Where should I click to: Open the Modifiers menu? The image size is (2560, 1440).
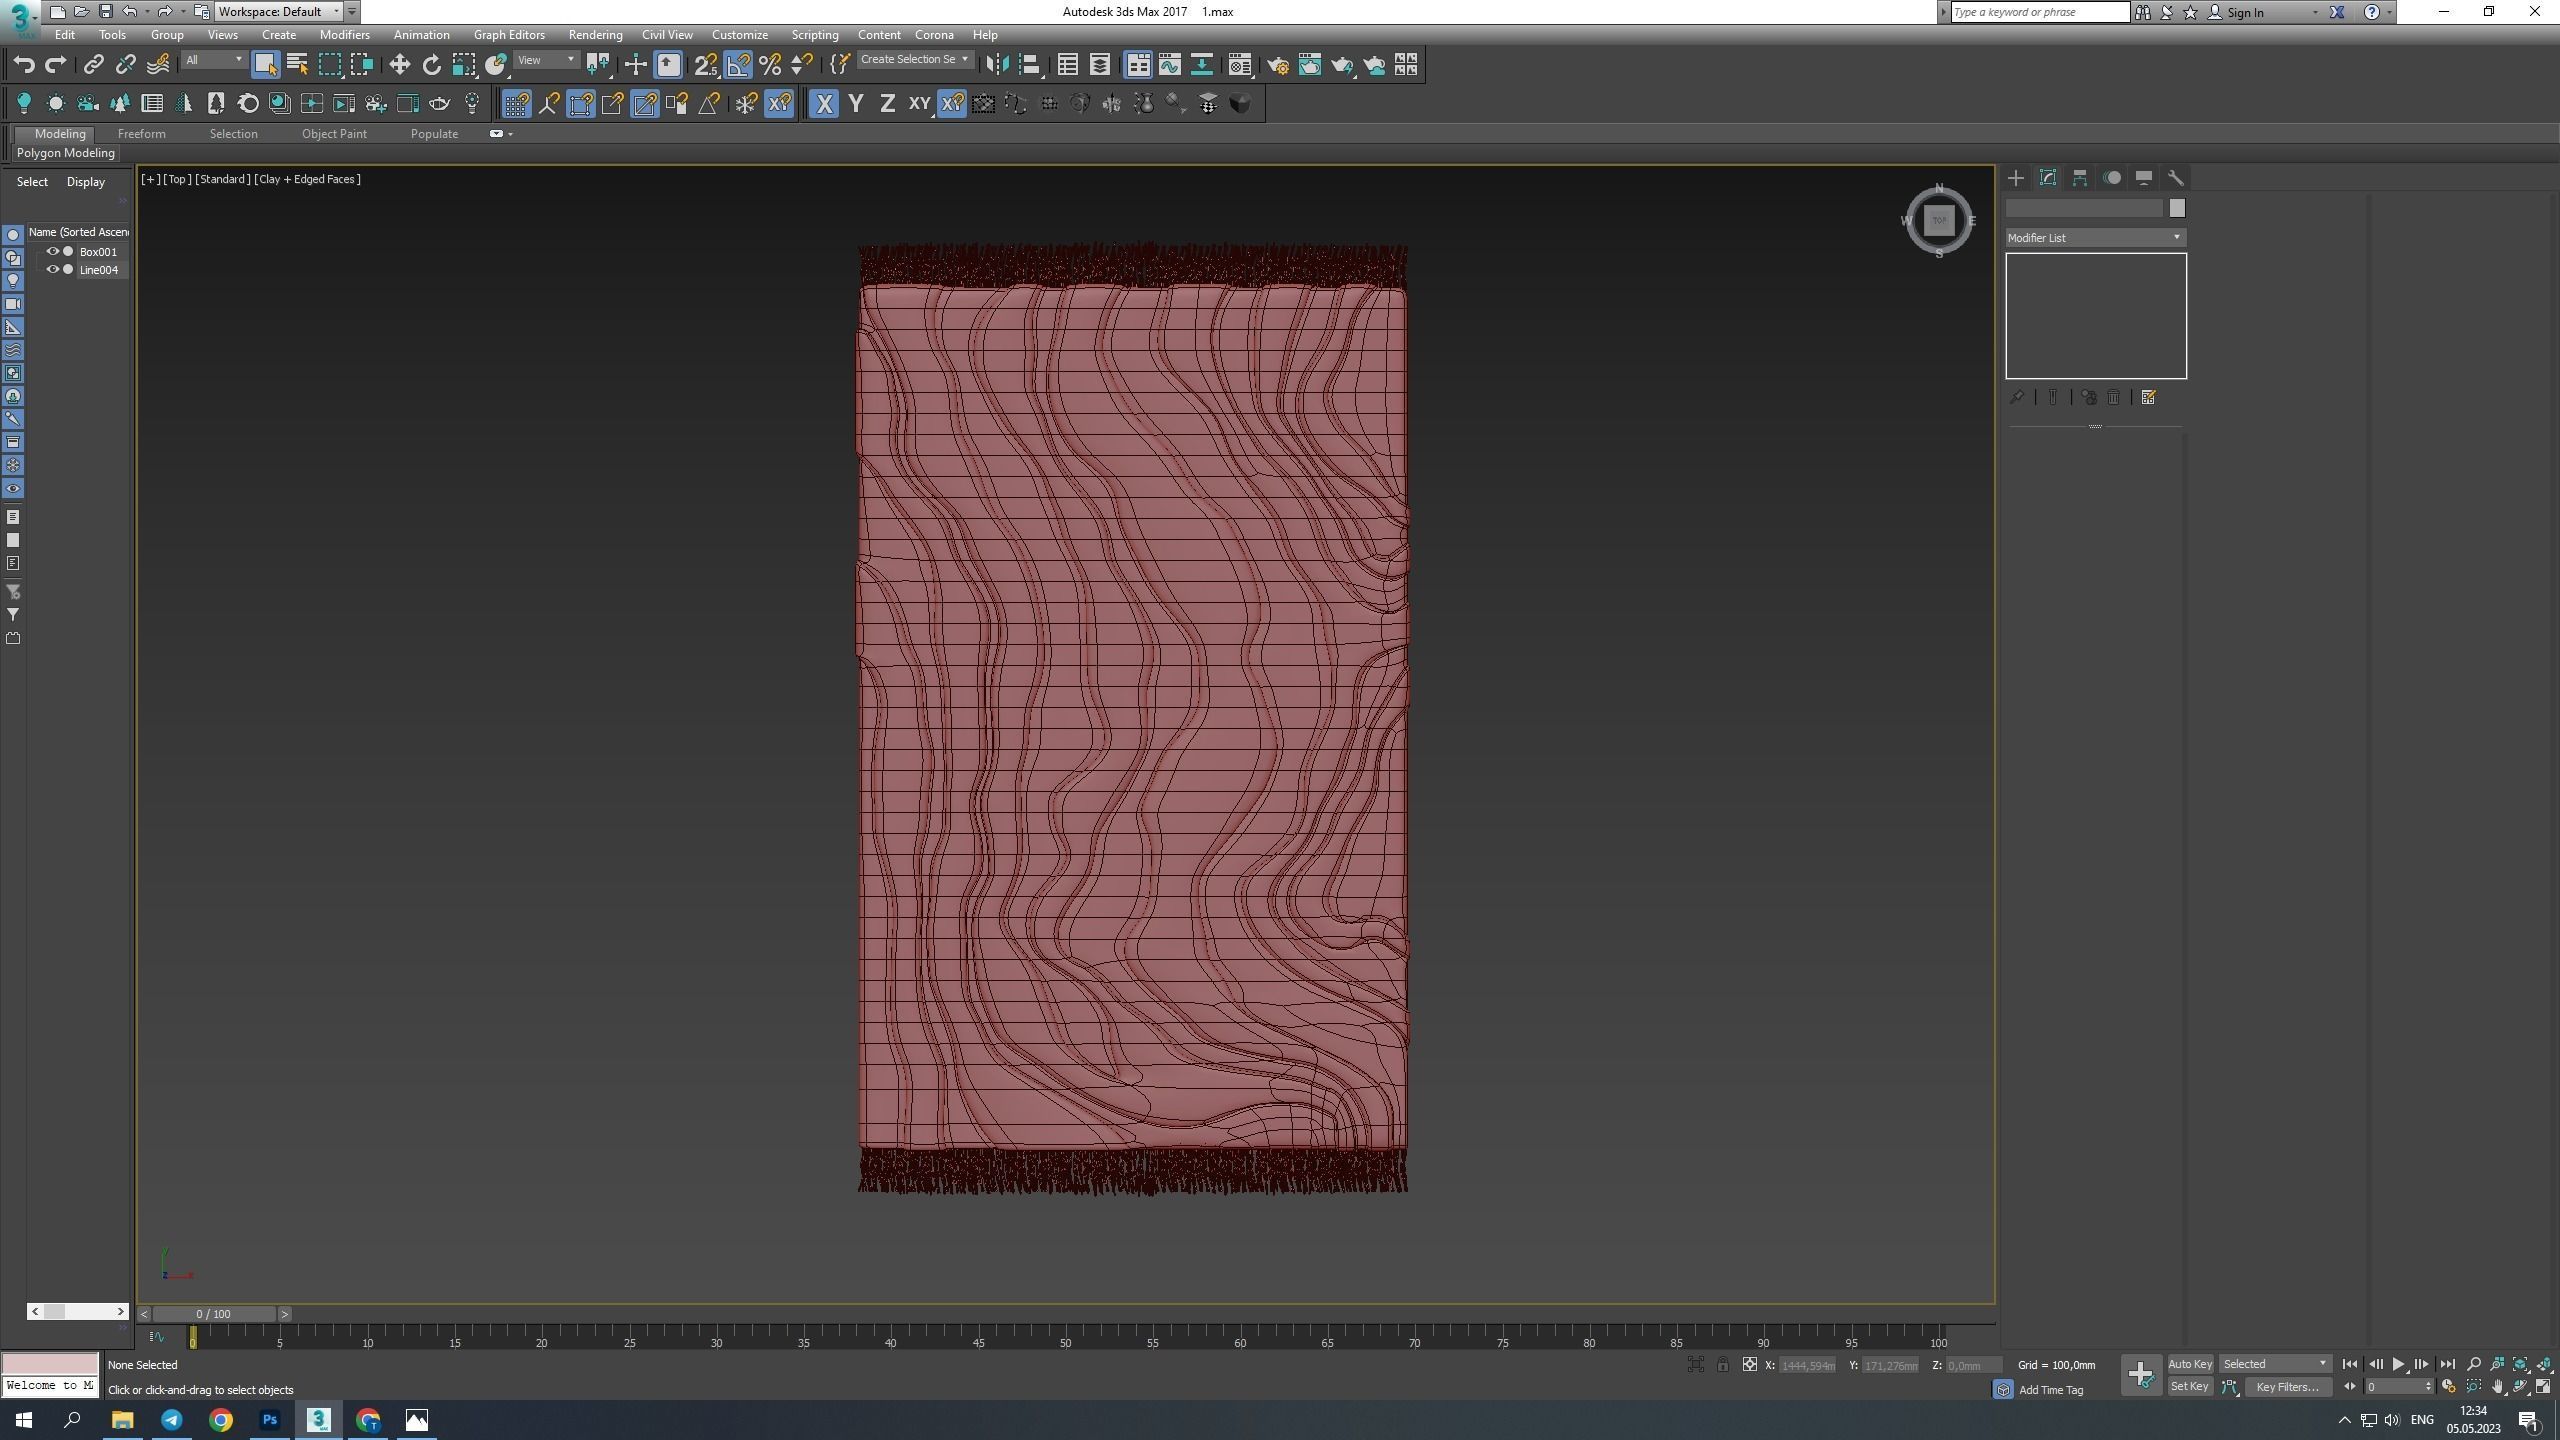tap(344, 35)
